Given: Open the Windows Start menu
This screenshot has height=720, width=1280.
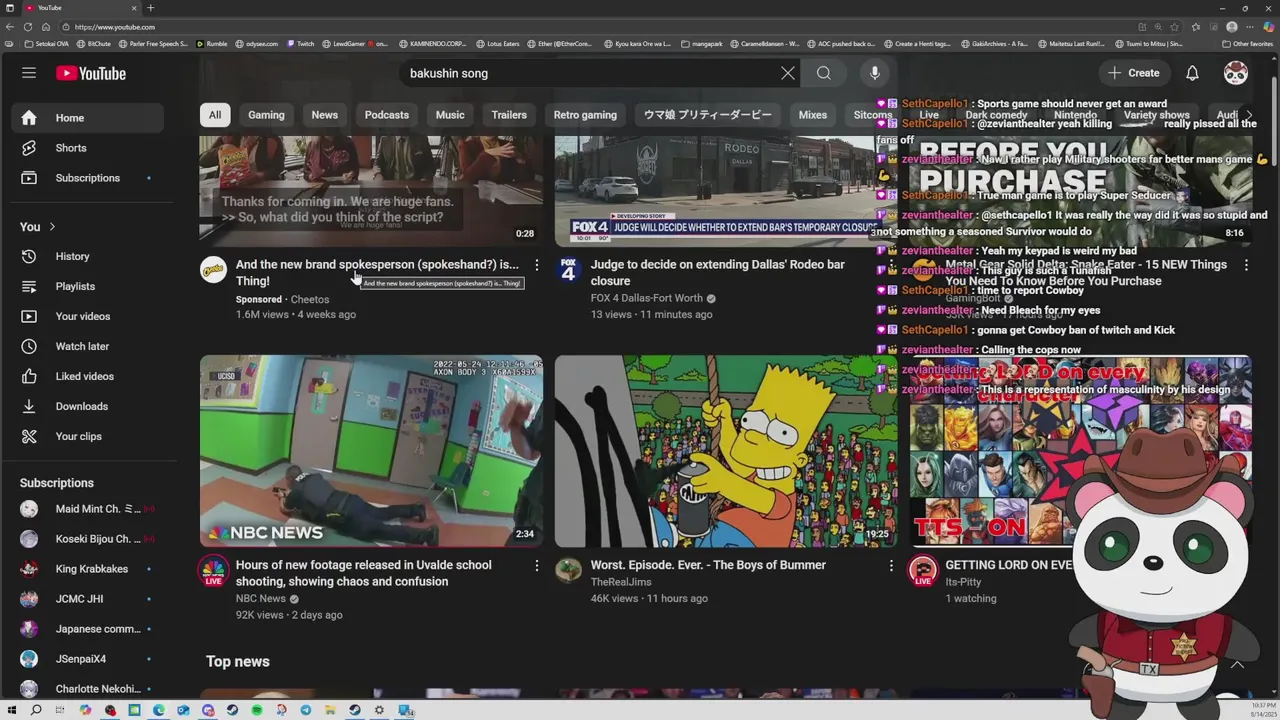Looking at the screenshot, I should point(12,710).
